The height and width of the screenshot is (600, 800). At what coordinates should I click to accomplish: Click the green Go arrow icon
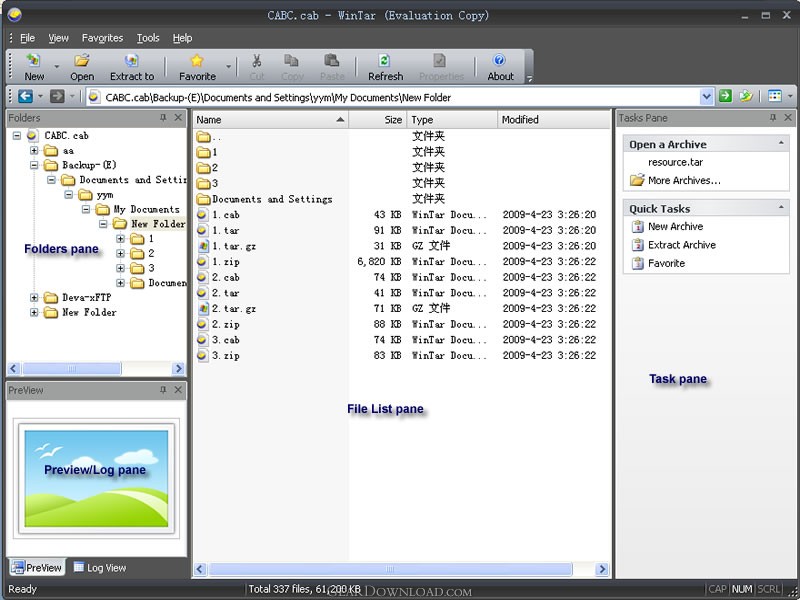(726, 96)
